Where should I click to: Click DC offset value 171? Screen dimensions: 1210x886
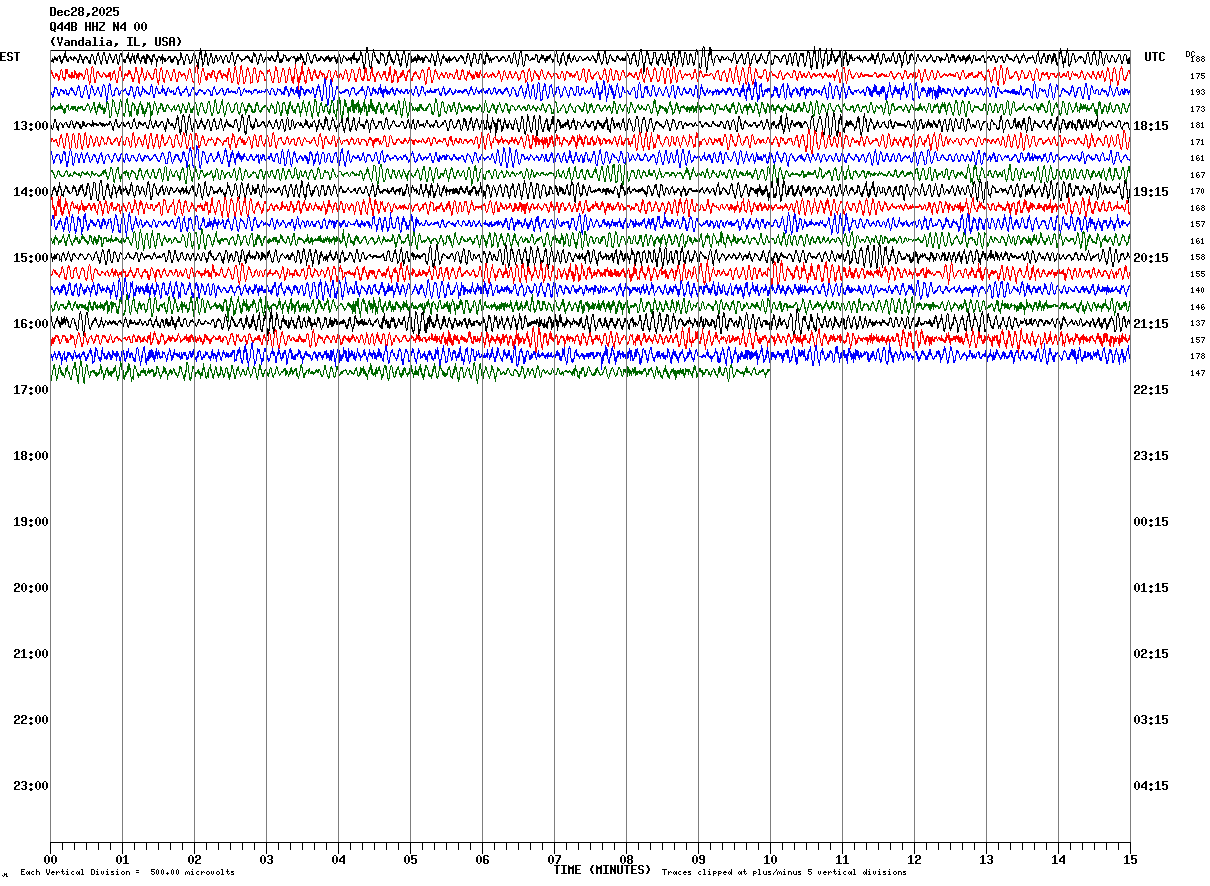tap(1197, 142)
